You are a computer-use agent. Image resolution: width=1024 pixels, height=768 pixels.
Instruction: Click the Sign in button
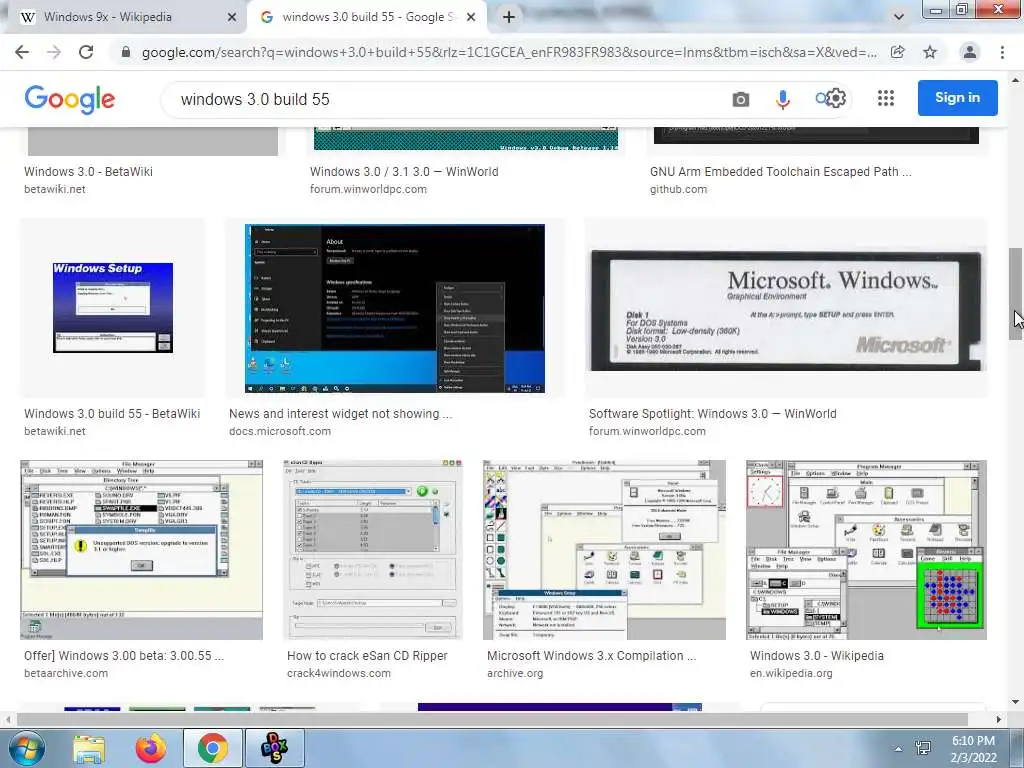pos(957,98)
